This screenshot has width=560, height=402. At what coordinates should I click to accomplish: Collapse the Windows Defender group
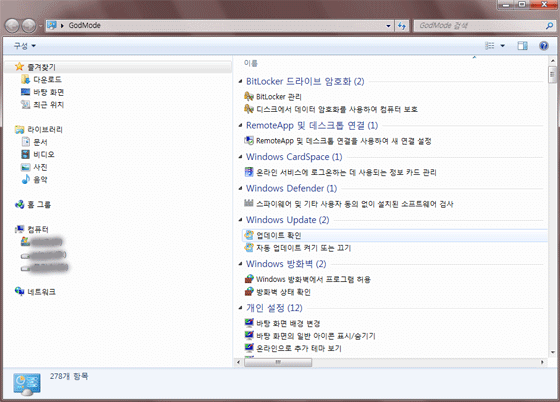pos(240,188)
